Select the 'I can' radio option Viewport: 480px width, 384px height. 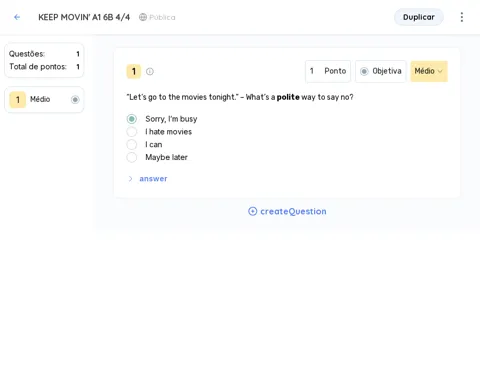pos(132,144)
